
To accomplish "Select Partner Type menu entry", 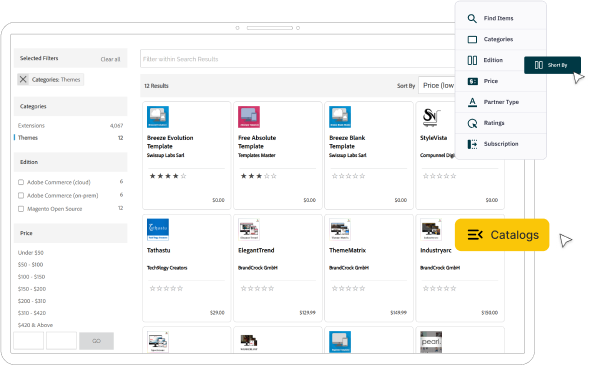I will (x=501, y=102).
